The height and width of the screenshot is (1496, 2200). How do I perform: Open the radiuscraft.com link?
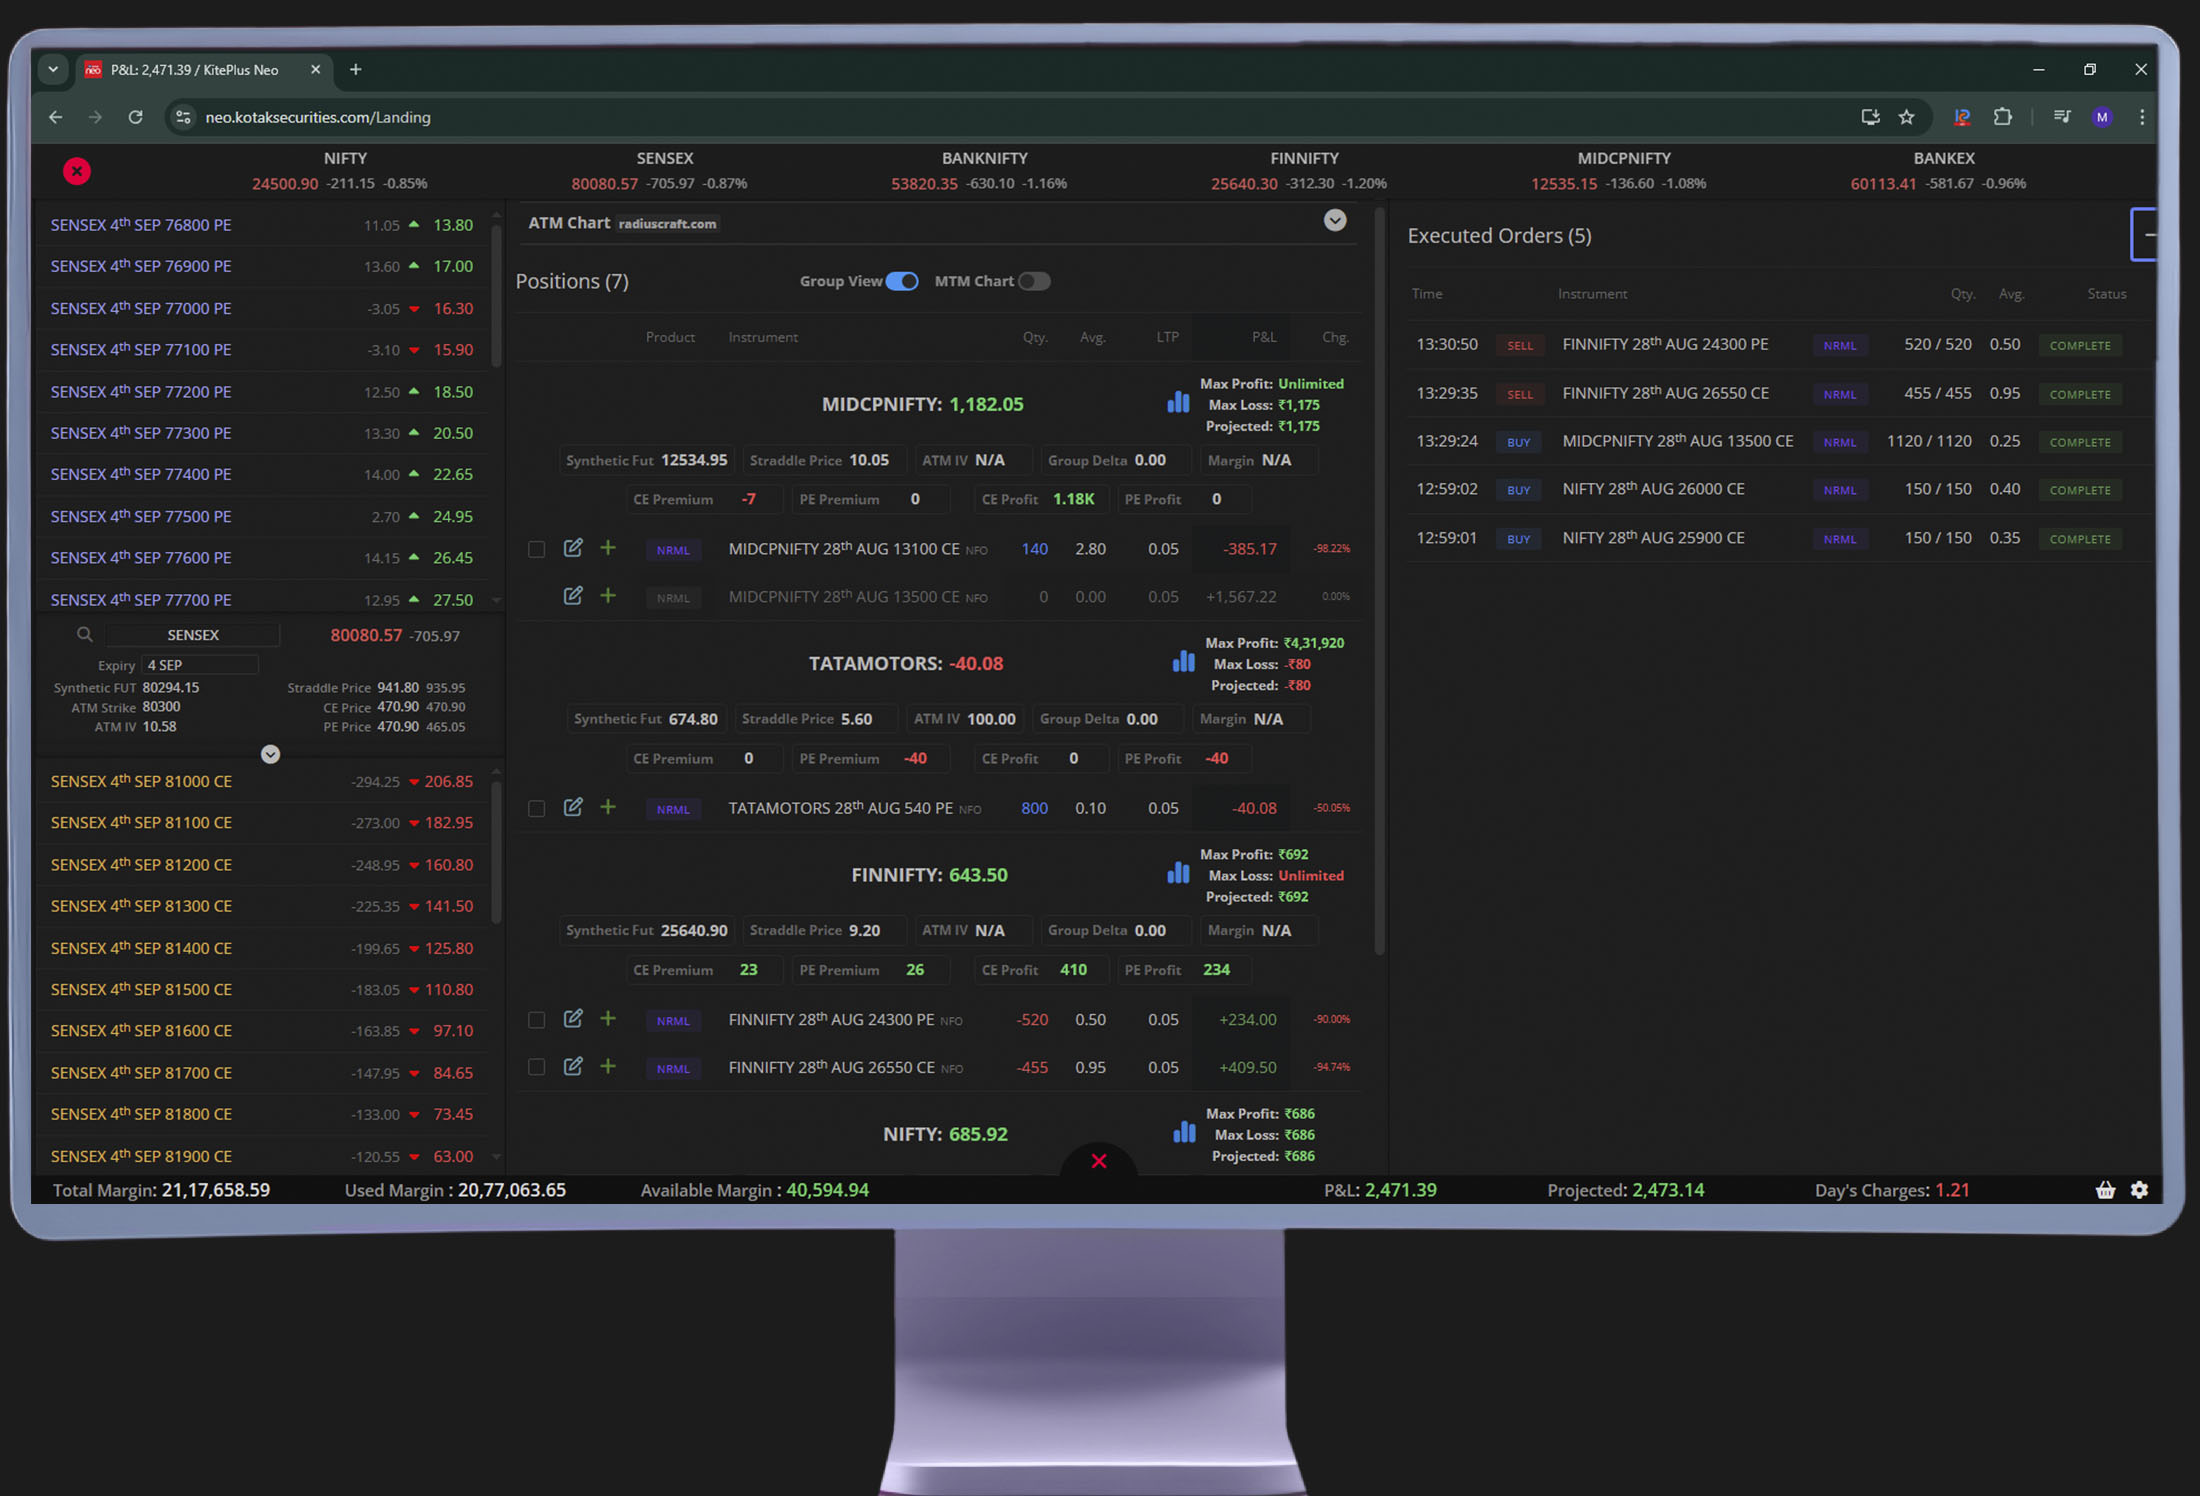(x=667, y=224)
